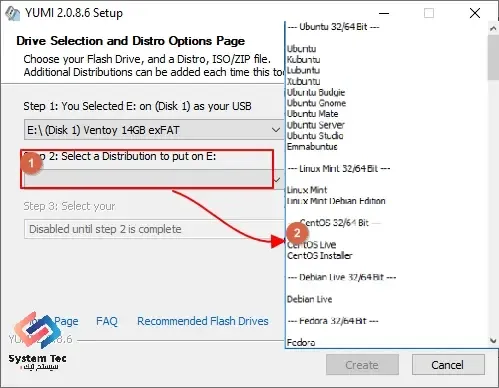Select CentOS Installer from the list
This screenshot has height=388, width=499.
320,256
